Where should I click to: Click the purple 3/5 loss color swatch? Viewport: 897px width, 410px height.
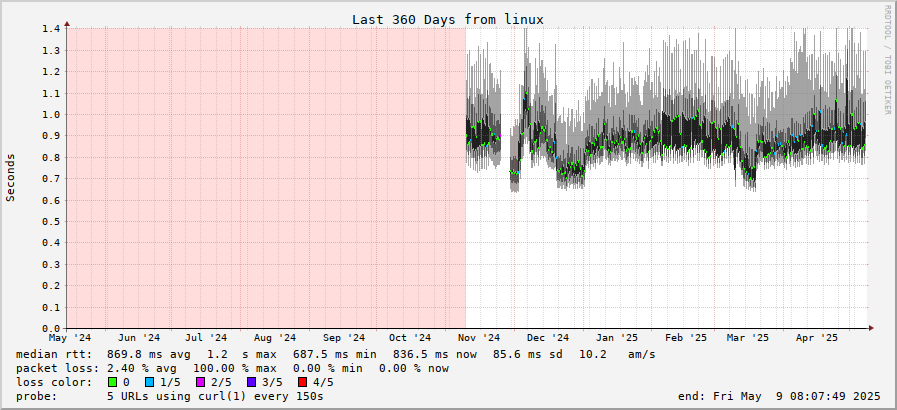coord(251,382)
